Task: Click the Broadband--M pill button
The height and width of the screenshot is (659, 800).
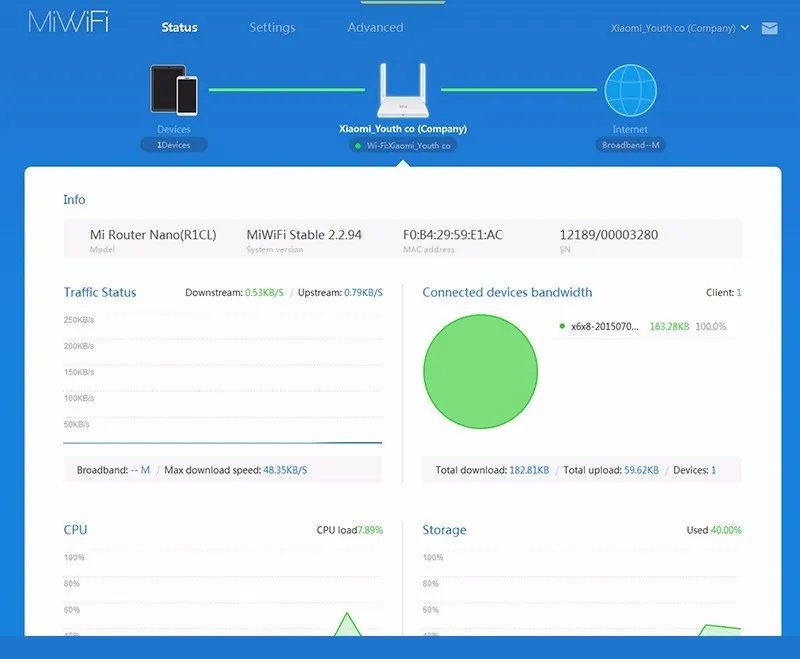Action: click(x=630, y=145)
